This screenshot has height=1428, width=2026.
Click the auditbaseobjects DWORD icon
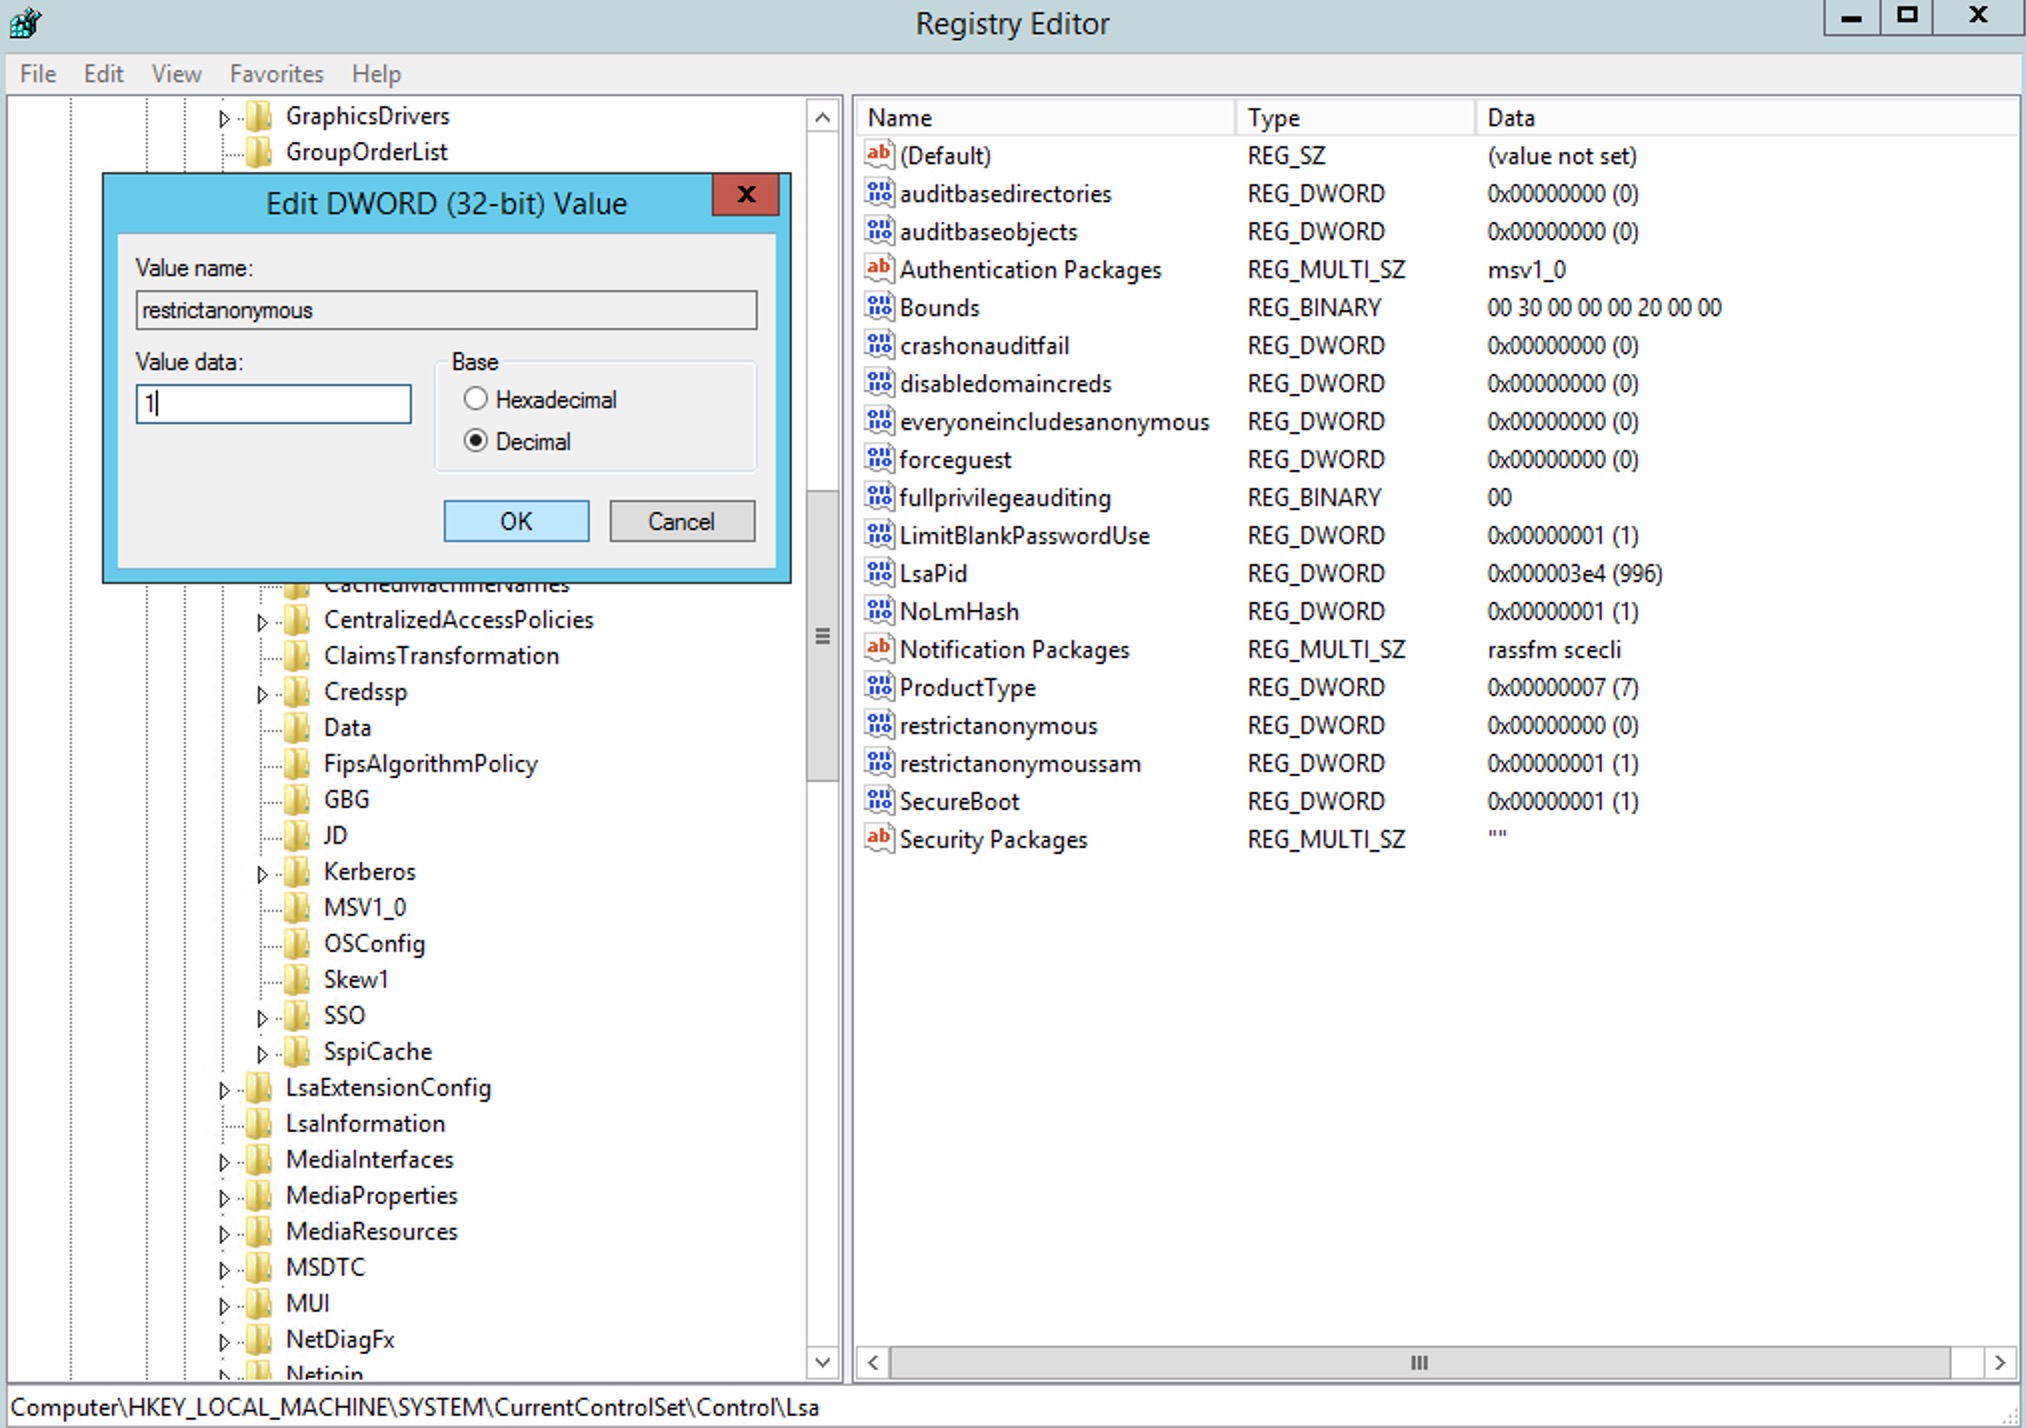coord(879,231)
